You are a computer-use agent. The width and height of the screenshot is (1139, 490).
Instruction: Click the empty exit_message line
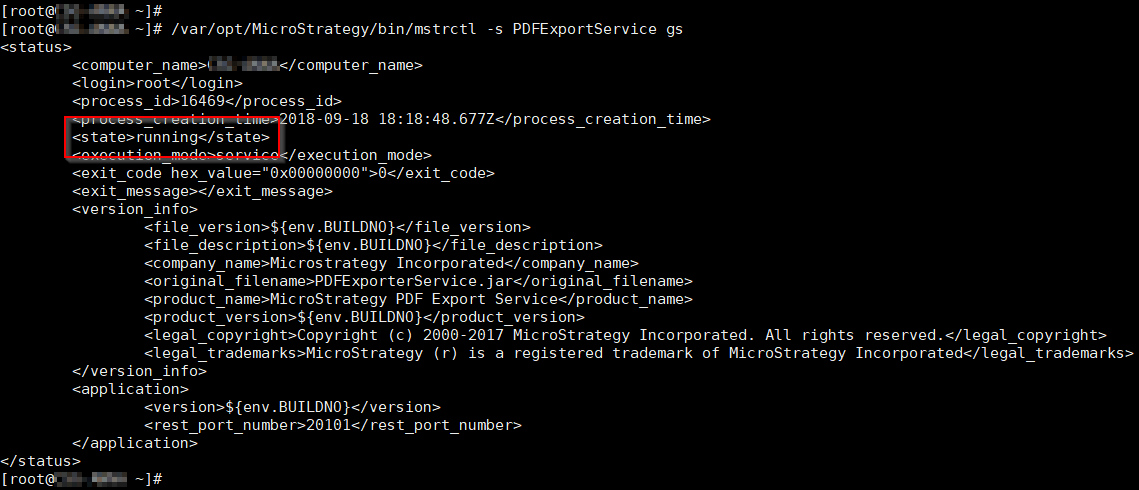click(x=202, y=192)
